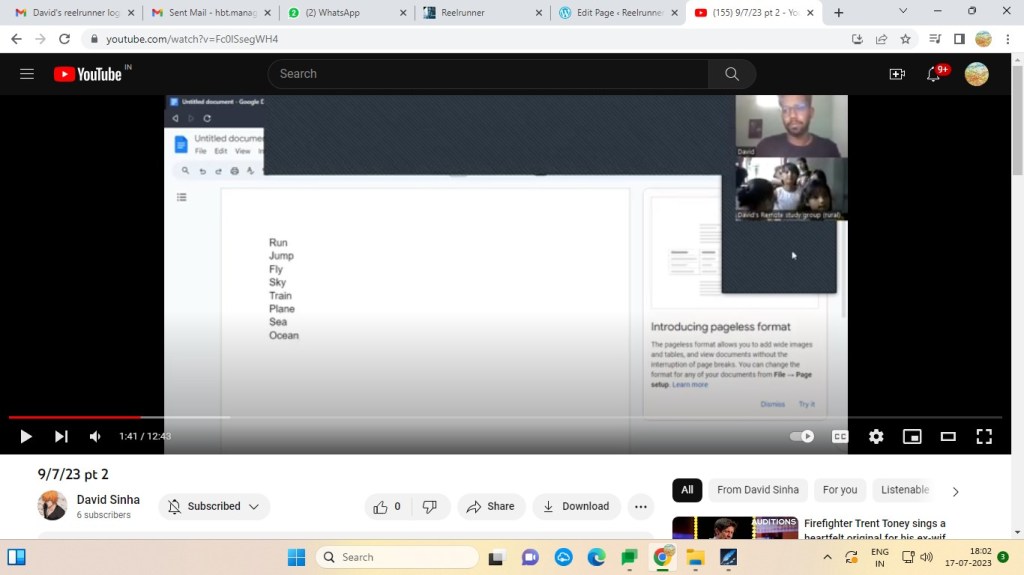
Task: Open video settings gear
Action: point(876,436)
